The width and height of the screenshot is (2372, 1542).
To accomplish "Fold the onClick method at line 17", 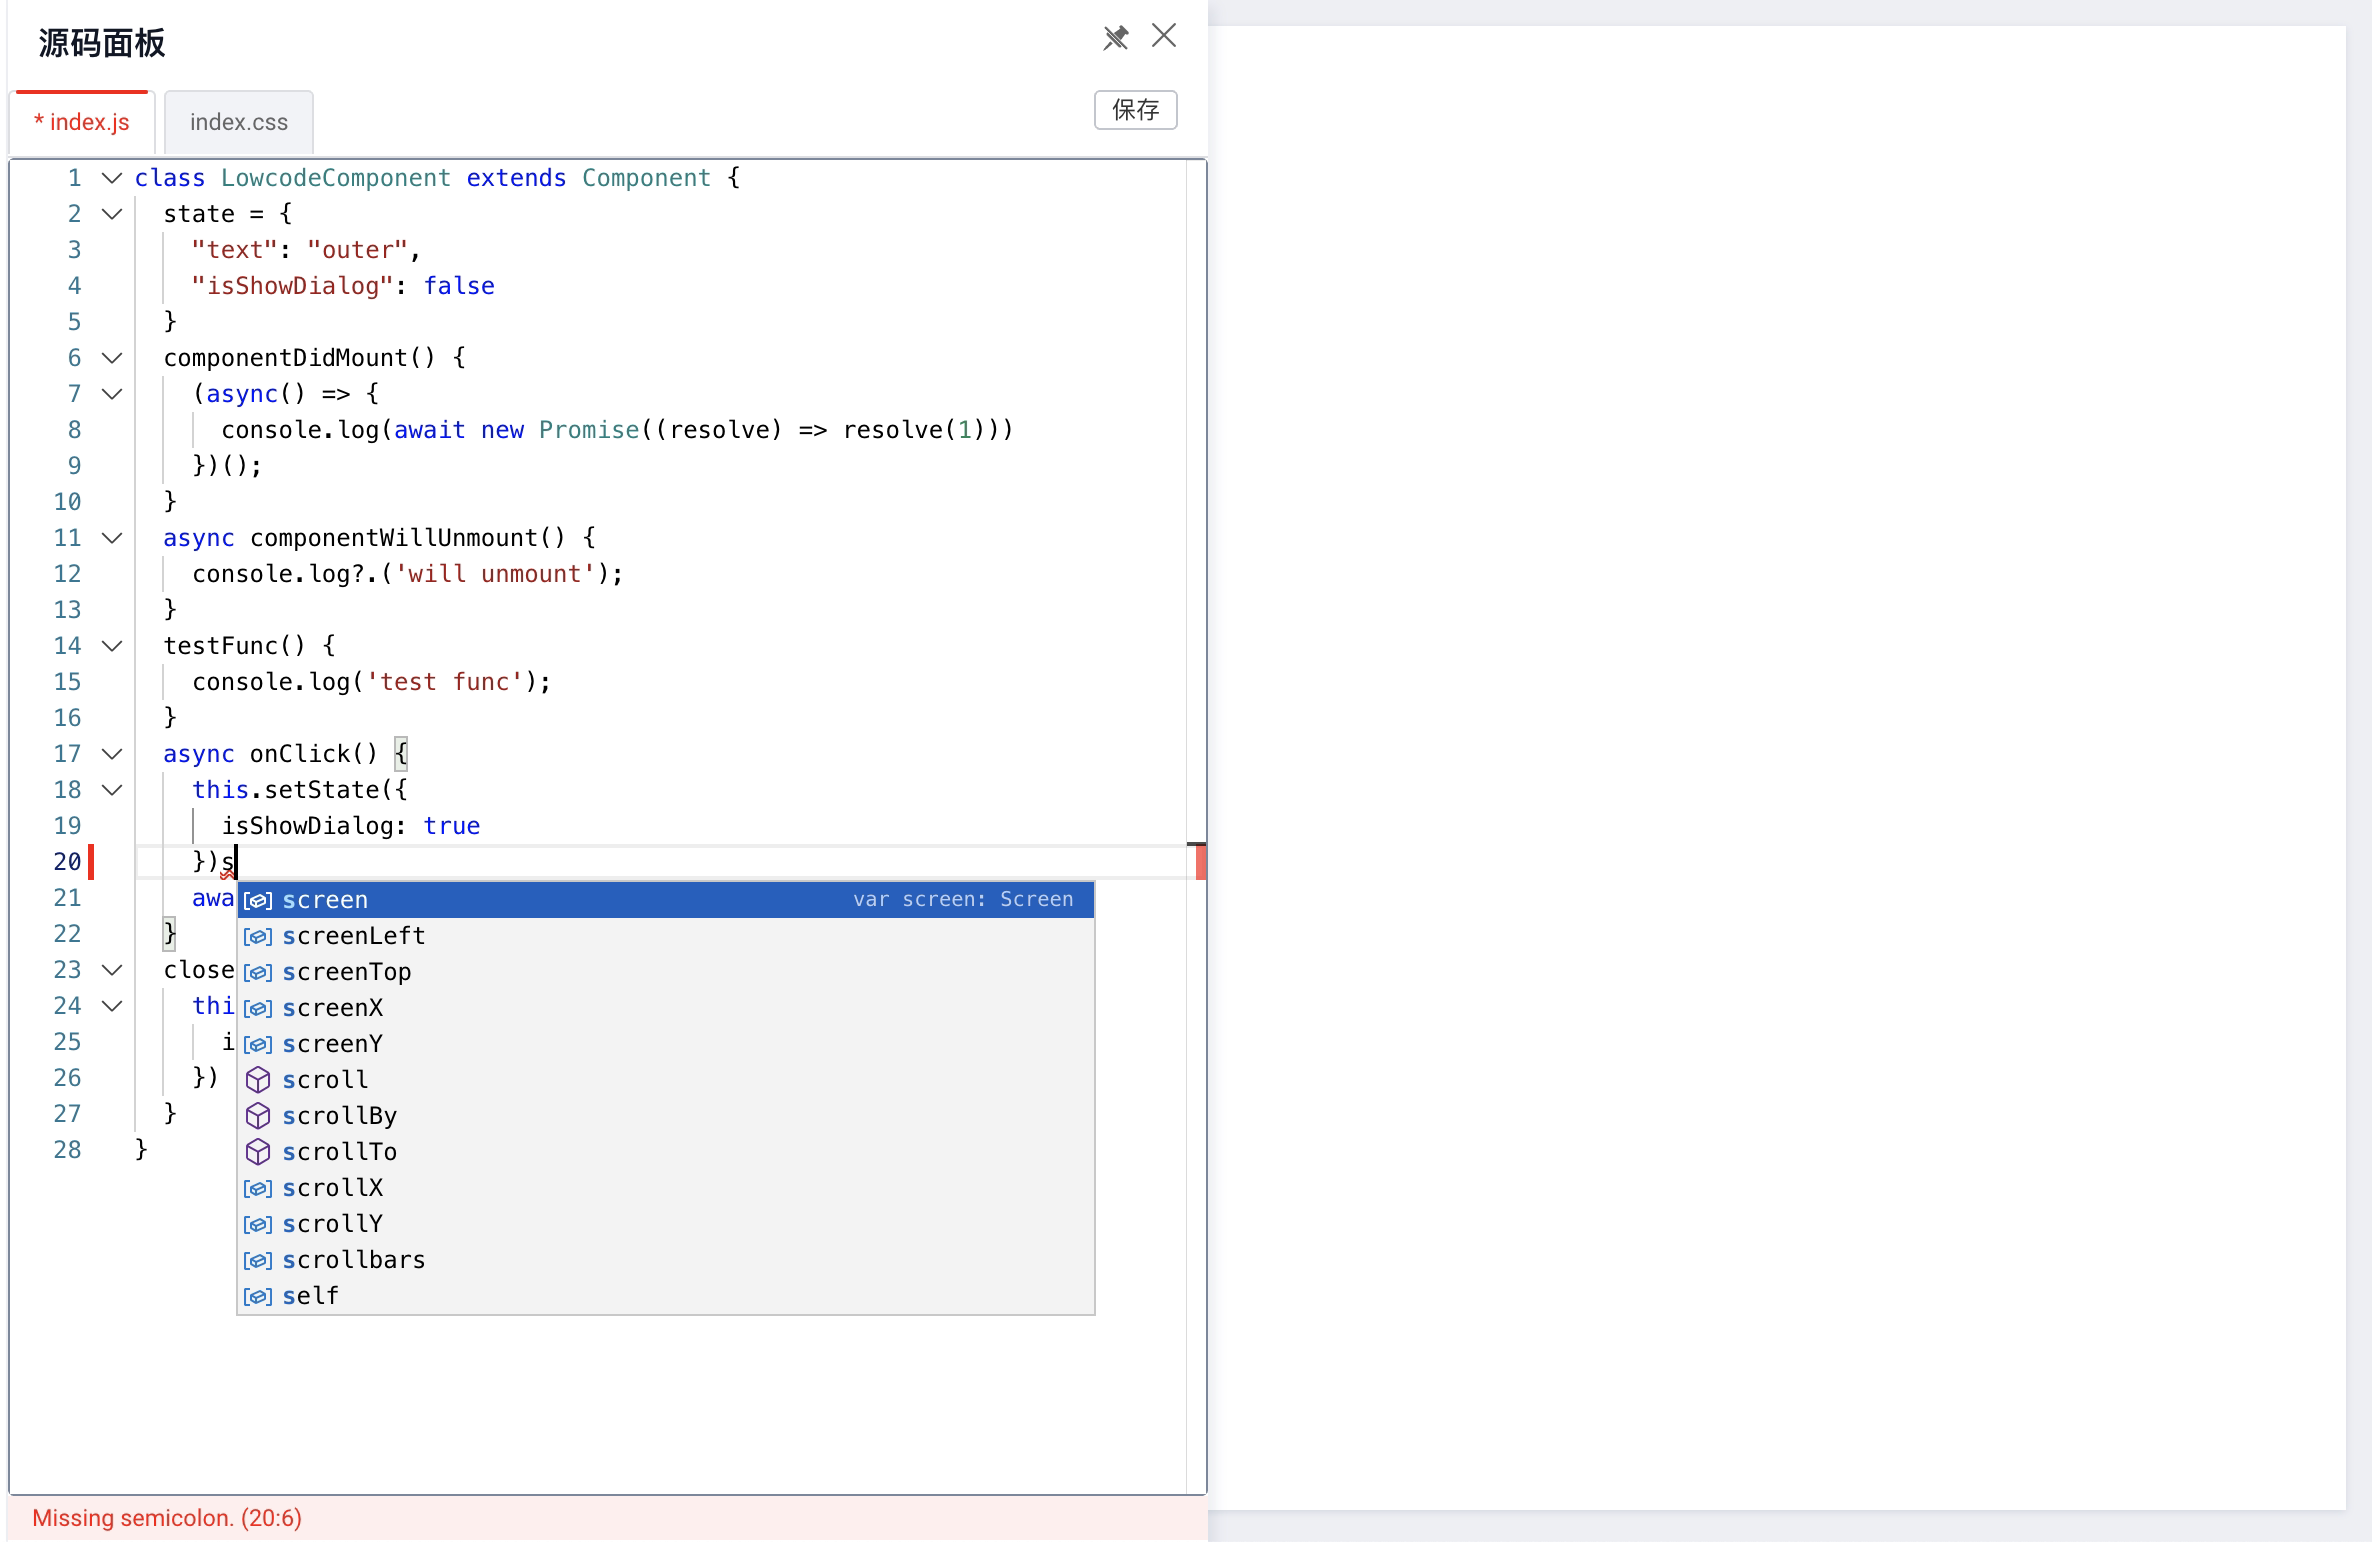I will click(112, 754).
